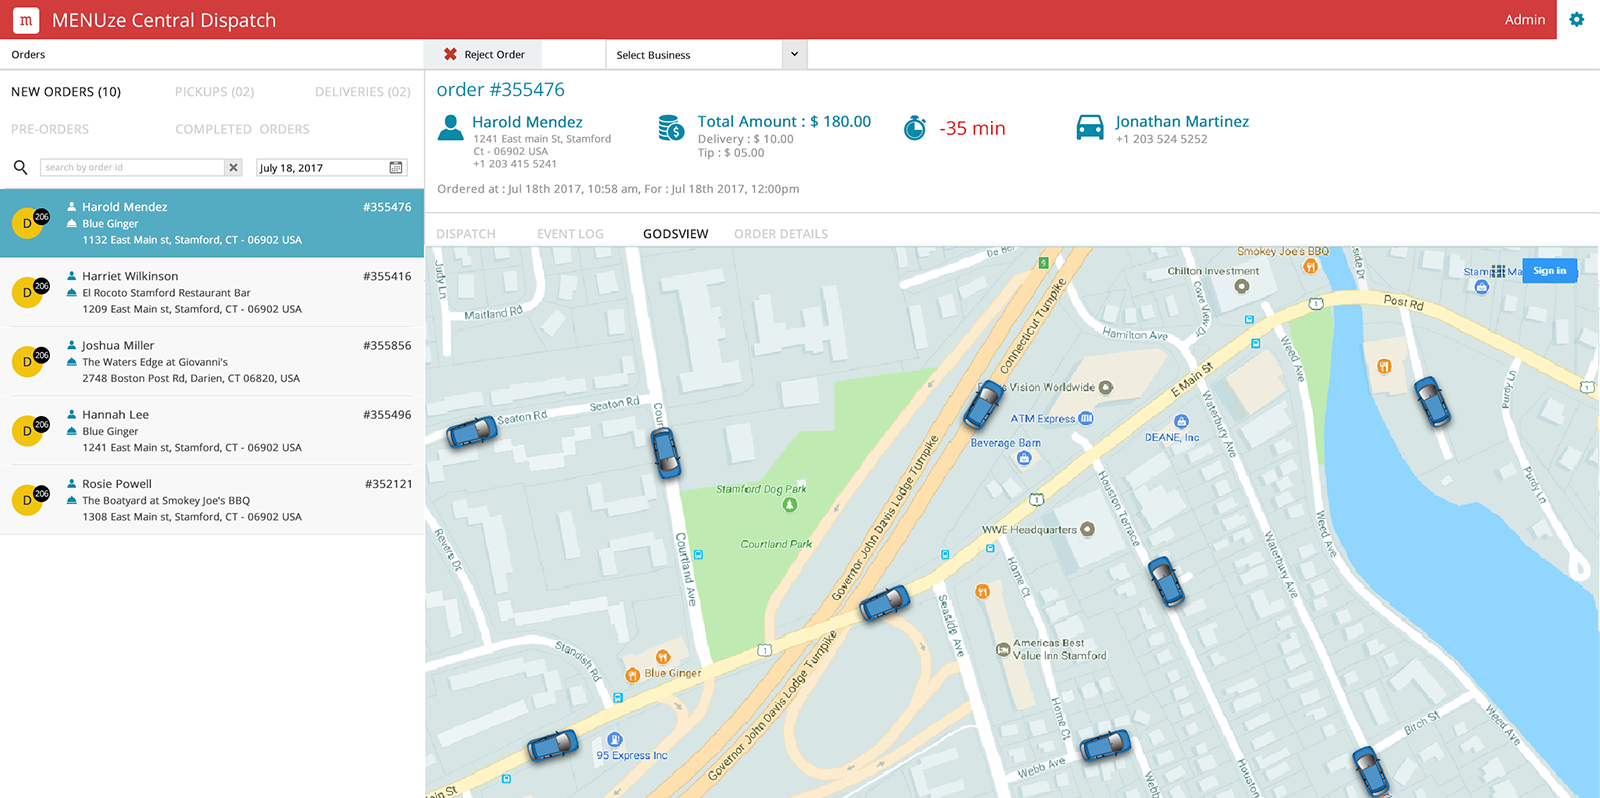Screen dimensions: 1600x798
Task: Click the Admin account link
Action: click(x=1524, y=19)
